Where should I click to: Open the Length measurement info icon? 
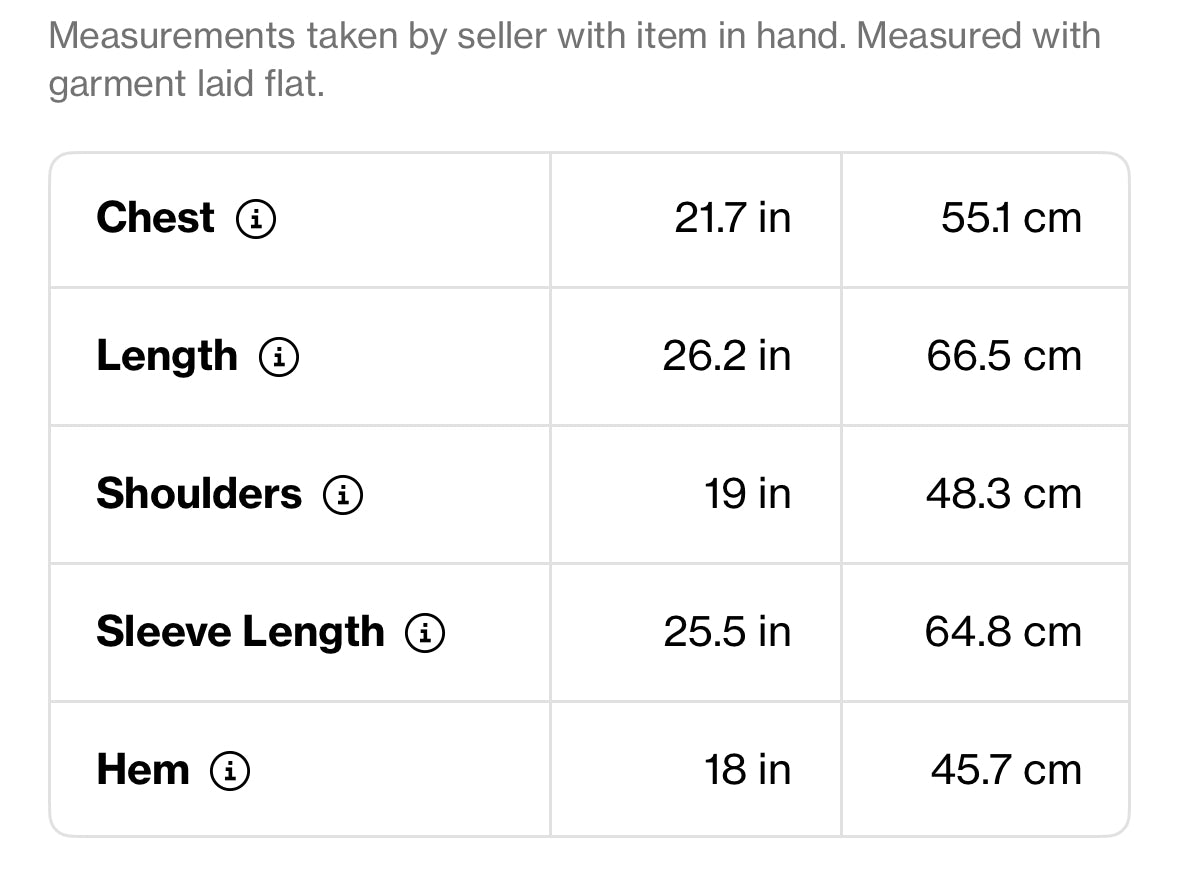279,356
